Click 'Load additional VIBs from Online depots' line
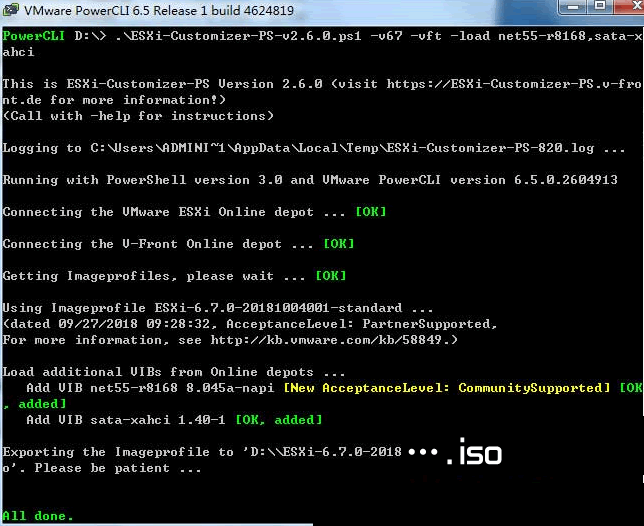Screen dimensions: 644x526 click(x=174, y=372)
